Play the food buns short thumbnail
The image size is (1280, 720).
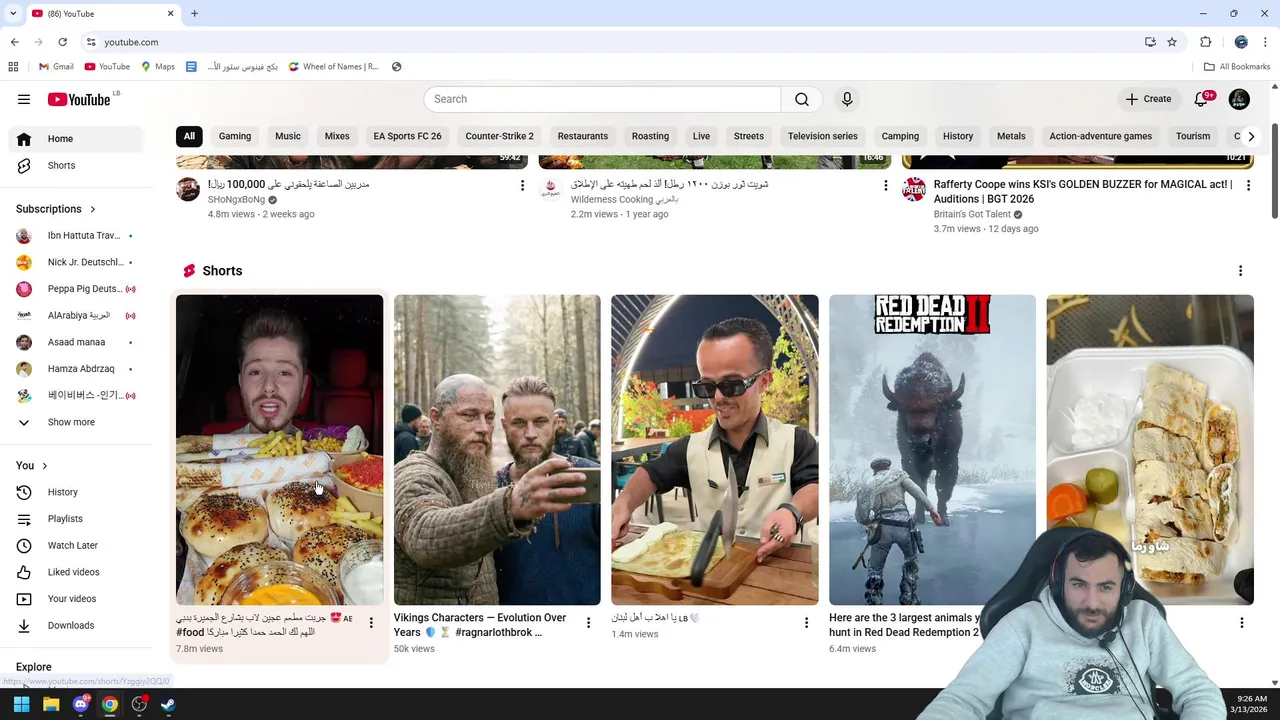tap(279, 450)
